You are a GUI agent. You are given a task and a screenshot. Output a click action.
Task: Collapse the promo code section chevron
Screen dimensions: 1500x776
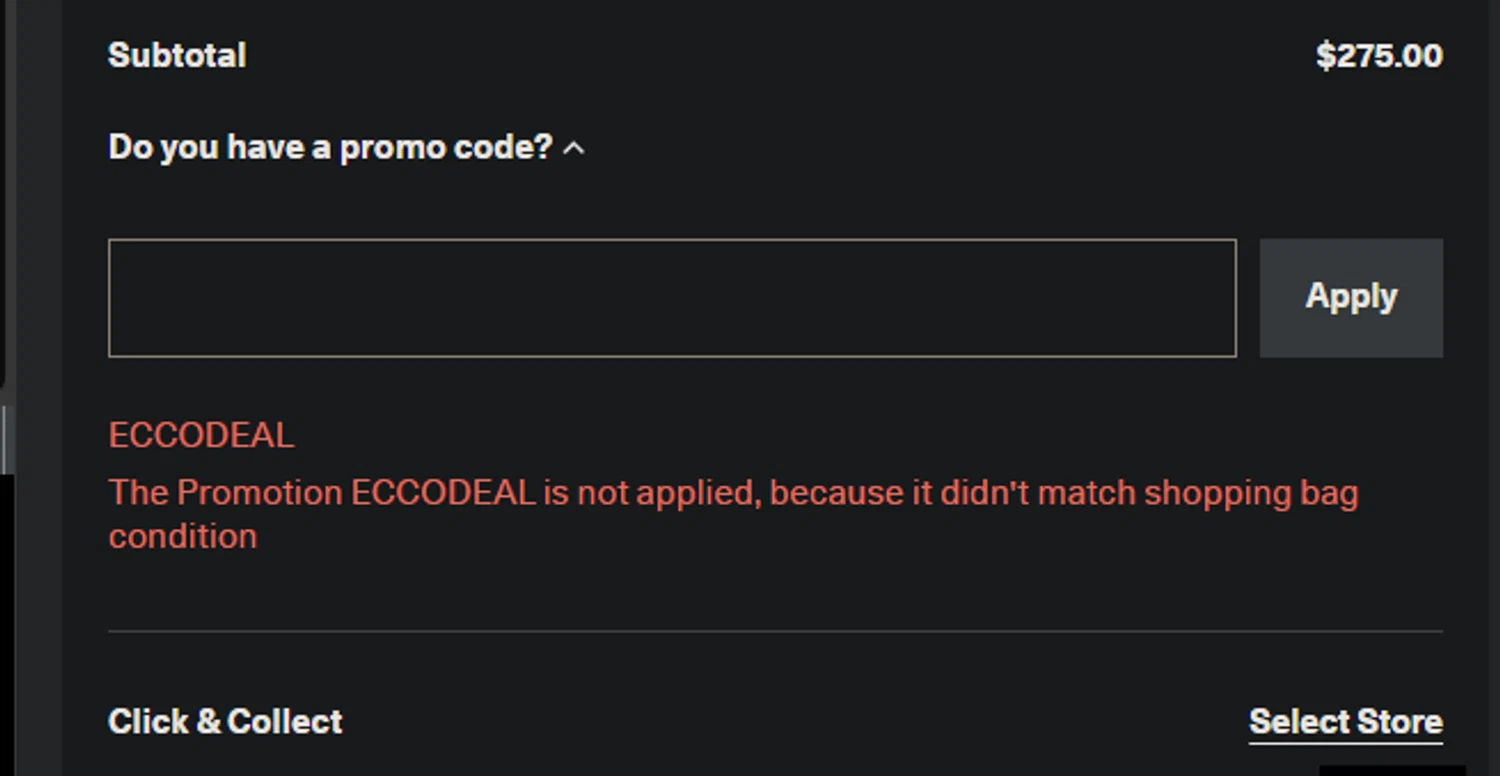pyautogui.click(x=574, y=149)
